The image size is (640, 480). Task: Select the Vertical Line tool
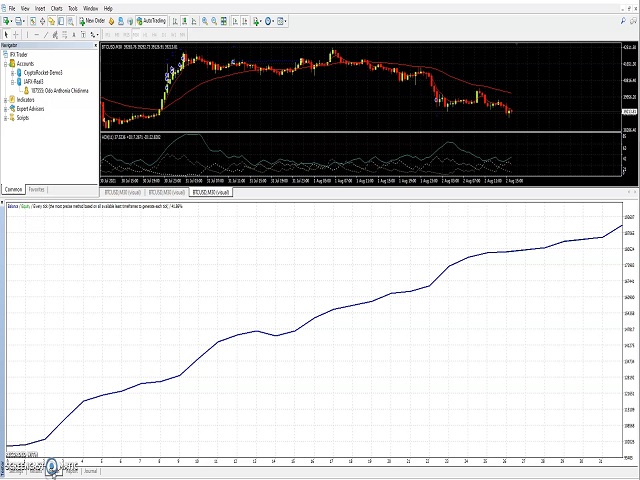click(27, 35)
